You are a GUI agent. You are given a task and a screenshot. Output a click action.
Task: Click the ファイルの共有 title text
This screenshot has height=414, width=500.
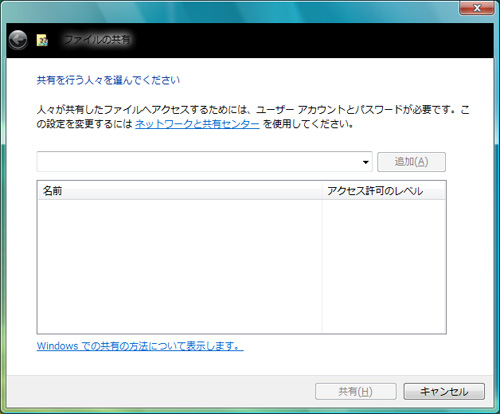pos(97,40)
